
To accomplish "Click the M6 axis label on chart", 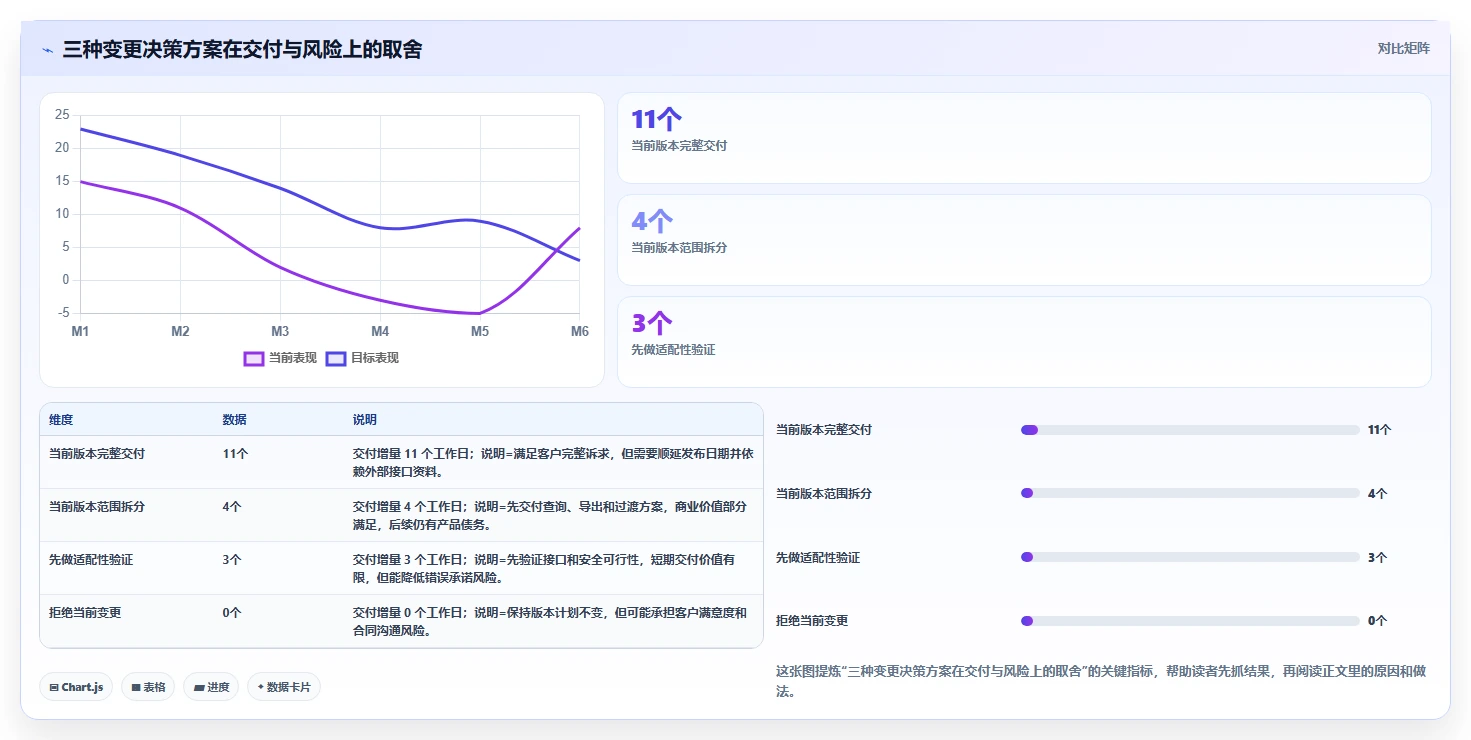I will (x=579, y=331).
